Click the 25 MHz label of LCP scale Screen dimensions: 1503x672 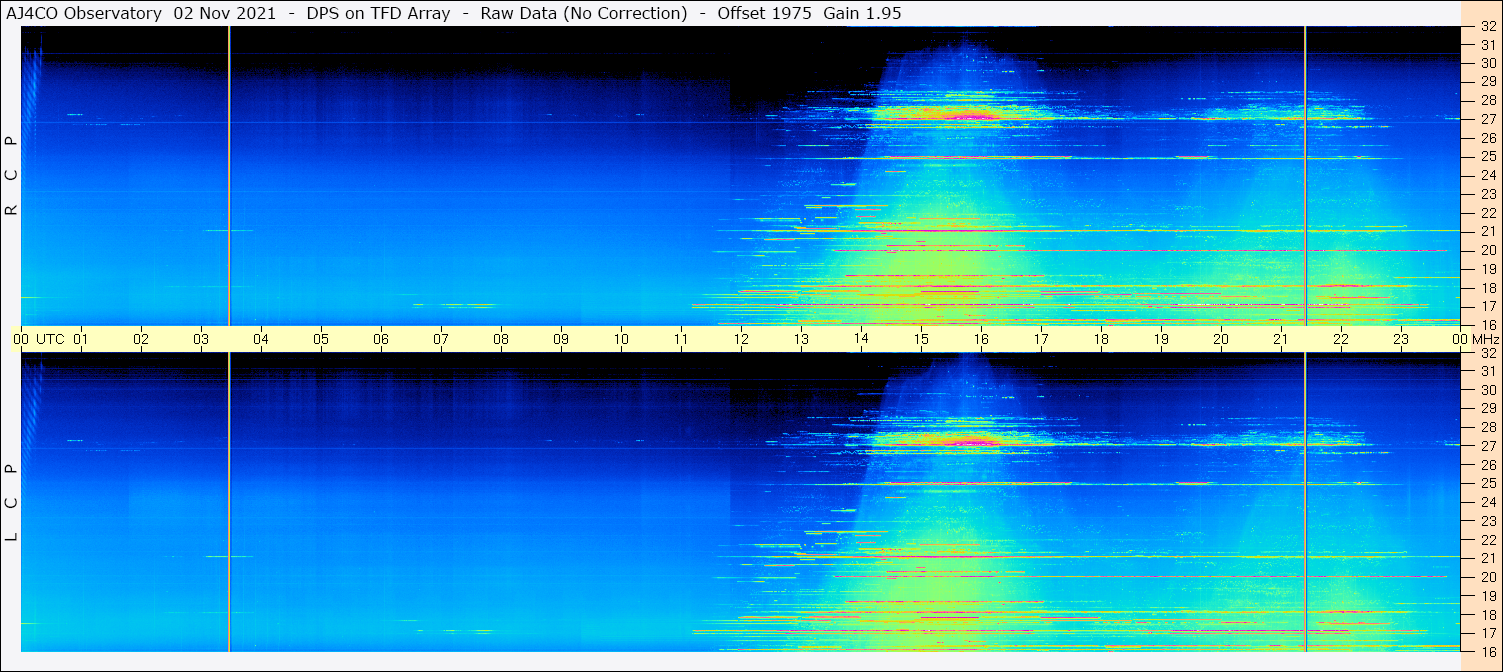click(x=1487, y=484)
